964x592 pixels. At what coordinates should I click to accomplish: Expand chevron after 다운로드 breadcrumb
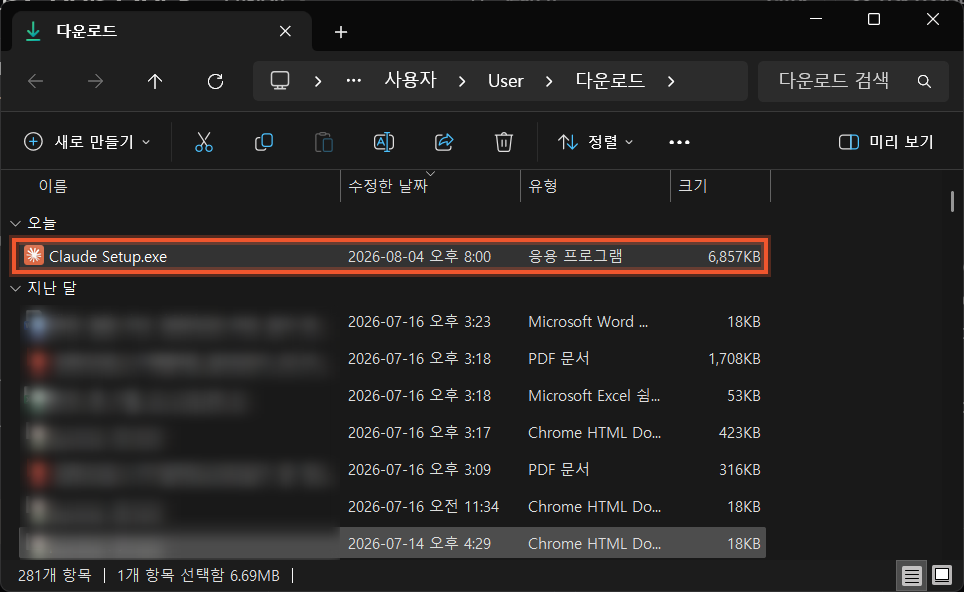tap(671, 81)
